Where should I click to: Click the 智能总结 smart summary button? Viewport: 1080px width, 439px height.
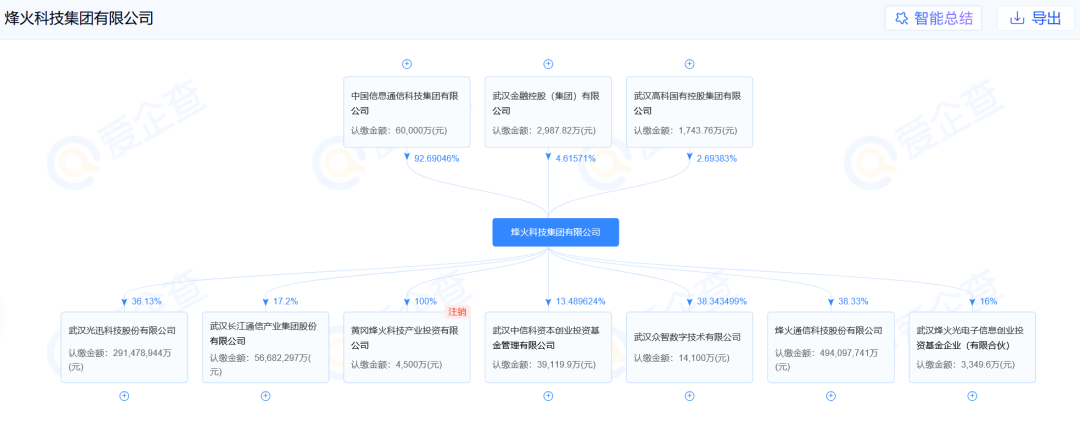click(933, 18)
